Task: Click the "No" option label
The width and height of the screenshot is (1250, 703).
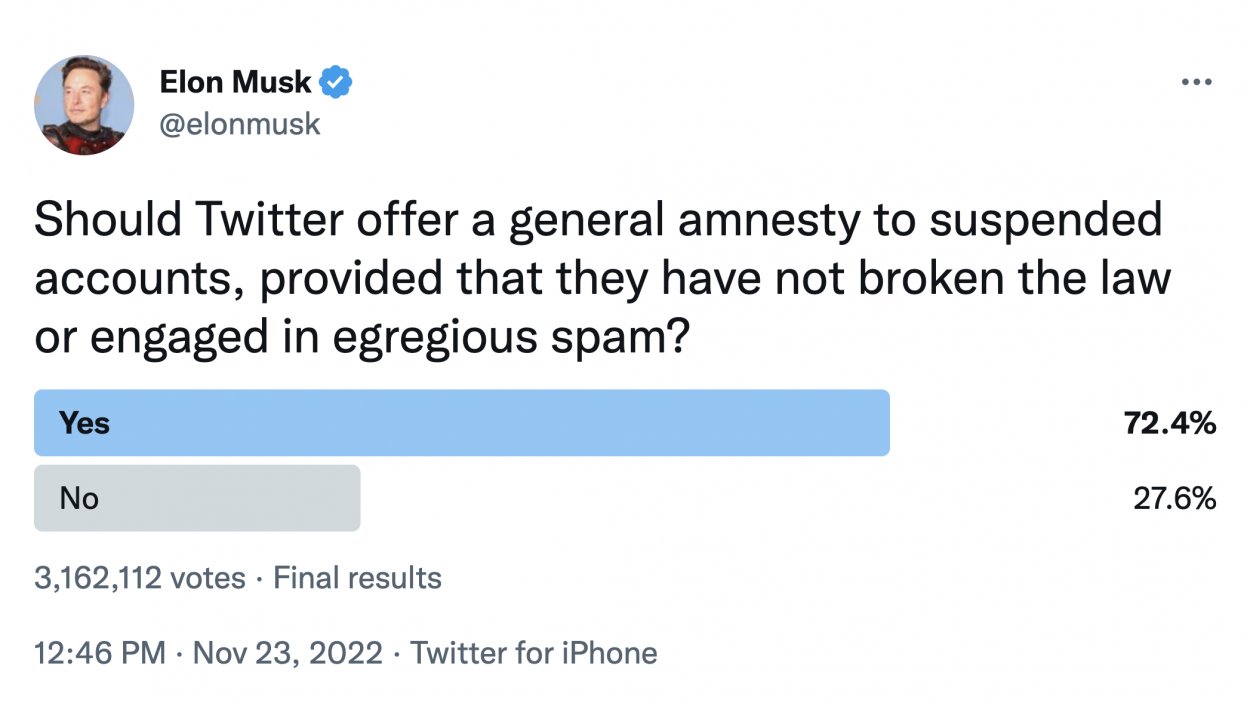Action: (x=79, y=498)
